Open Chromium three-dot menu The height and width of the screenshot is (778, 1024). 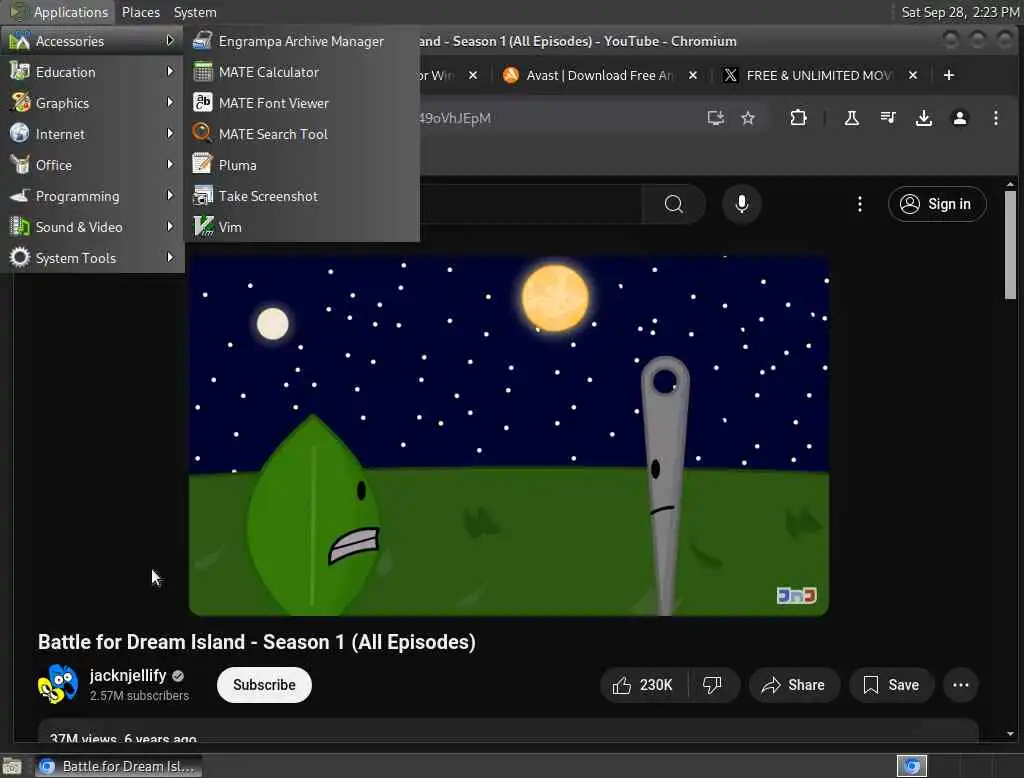(x=995, y=118)
